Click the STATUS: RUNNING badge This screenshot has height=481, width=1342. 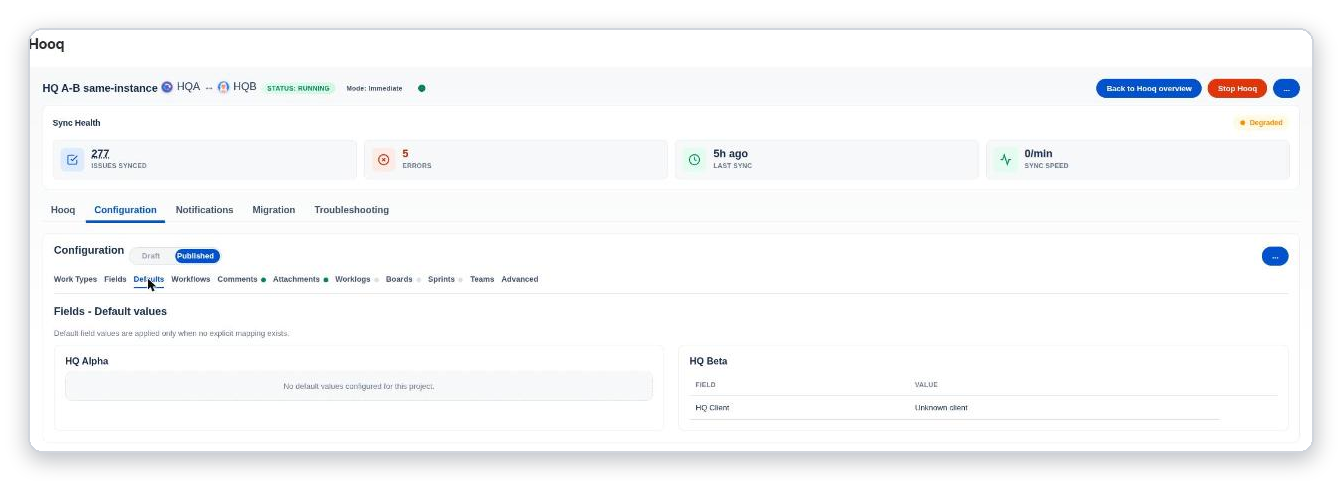[x=298, y=88]
